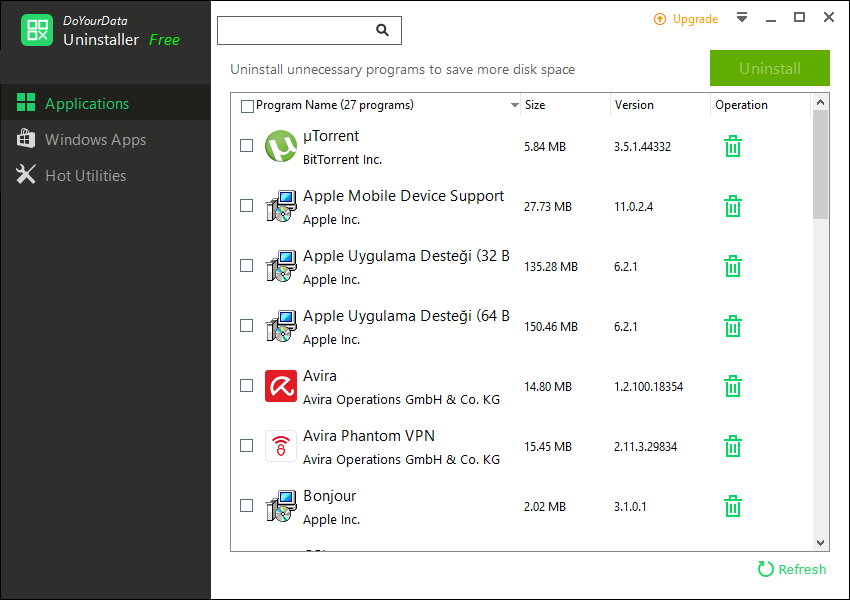Open the Hot Utilities section
This screenshot has height=600, width=850.
point(105,175)
